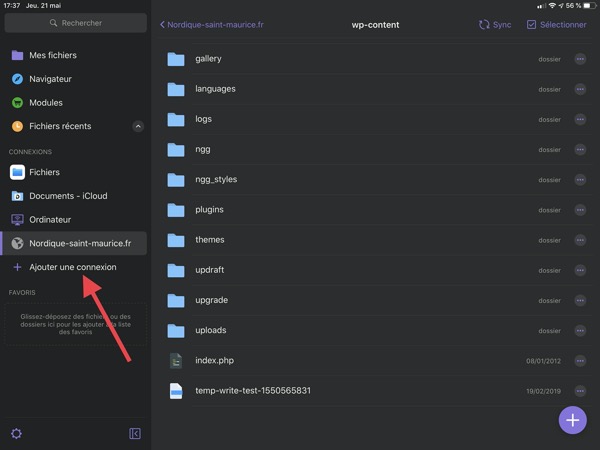Click Ajouter une connexion
600x450 pixels.
[72, 267]
